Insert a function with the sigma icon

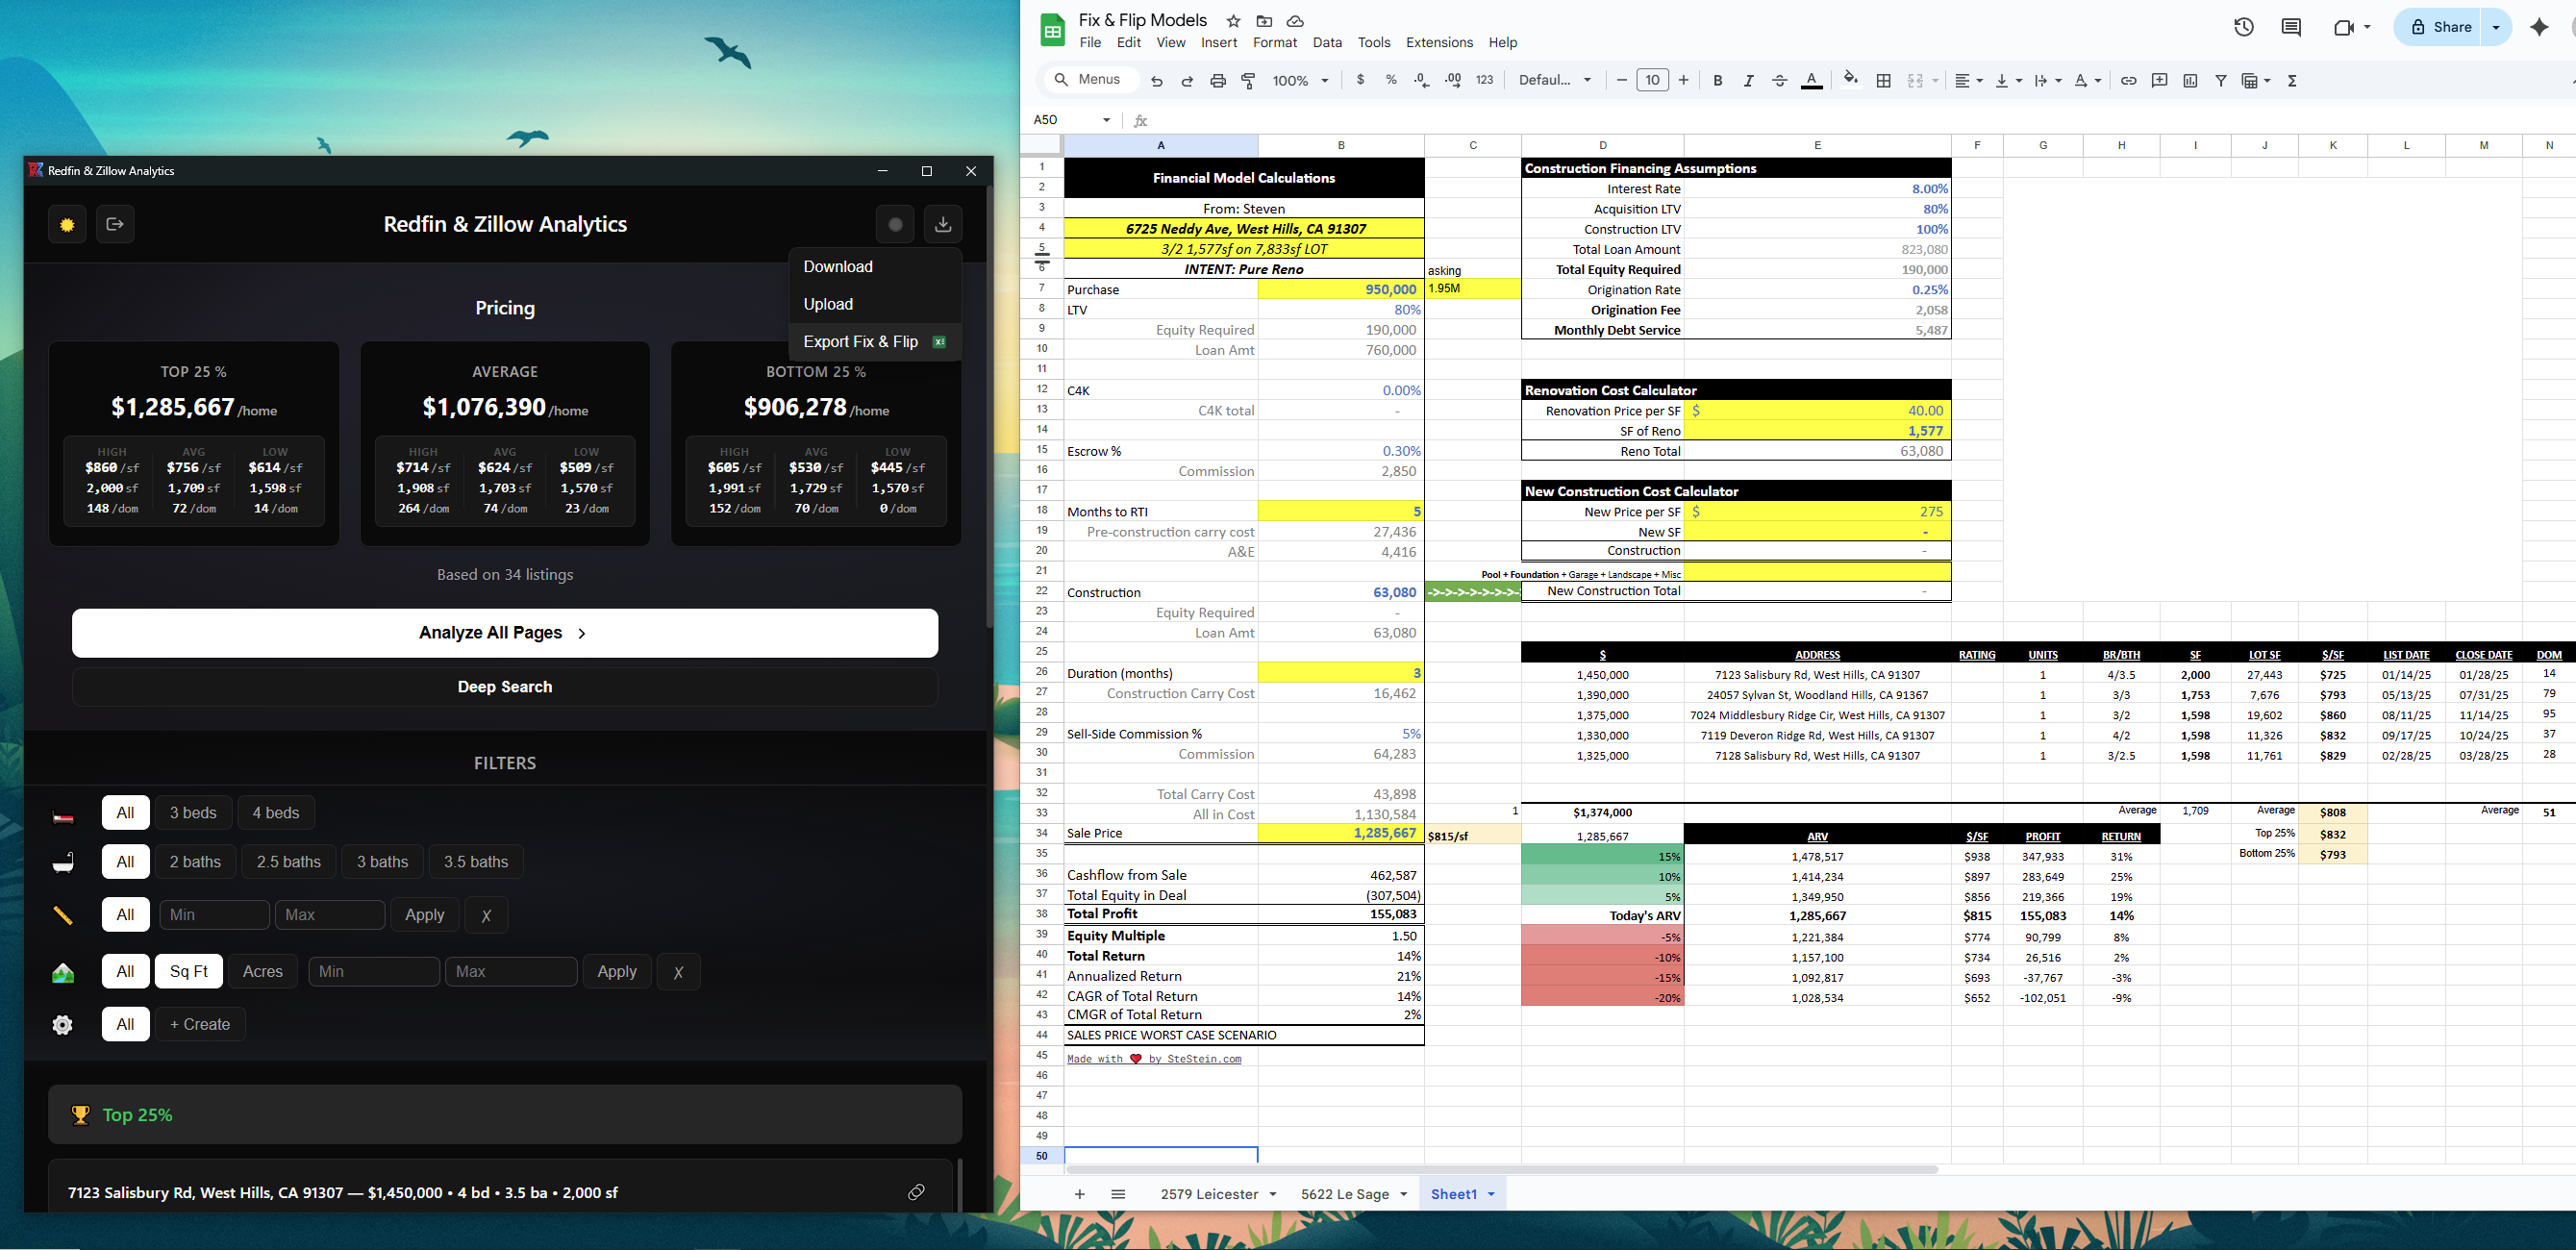point(2293,80)
